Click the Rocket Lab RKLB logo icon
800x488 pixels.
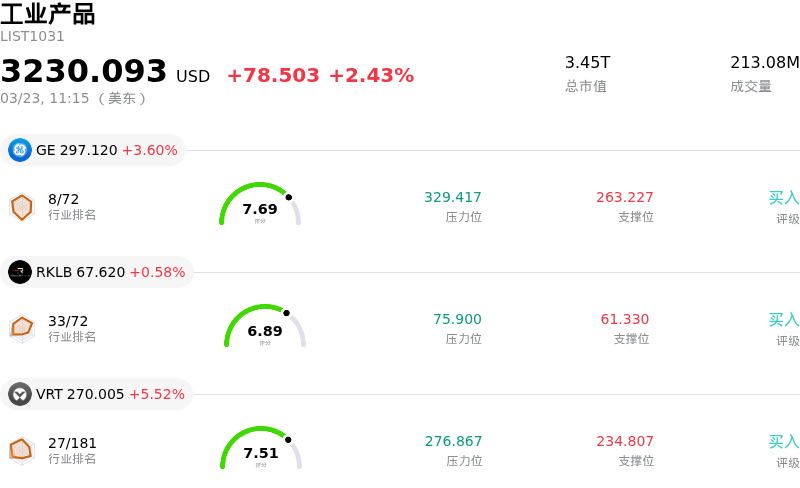(x=20, y=272)
